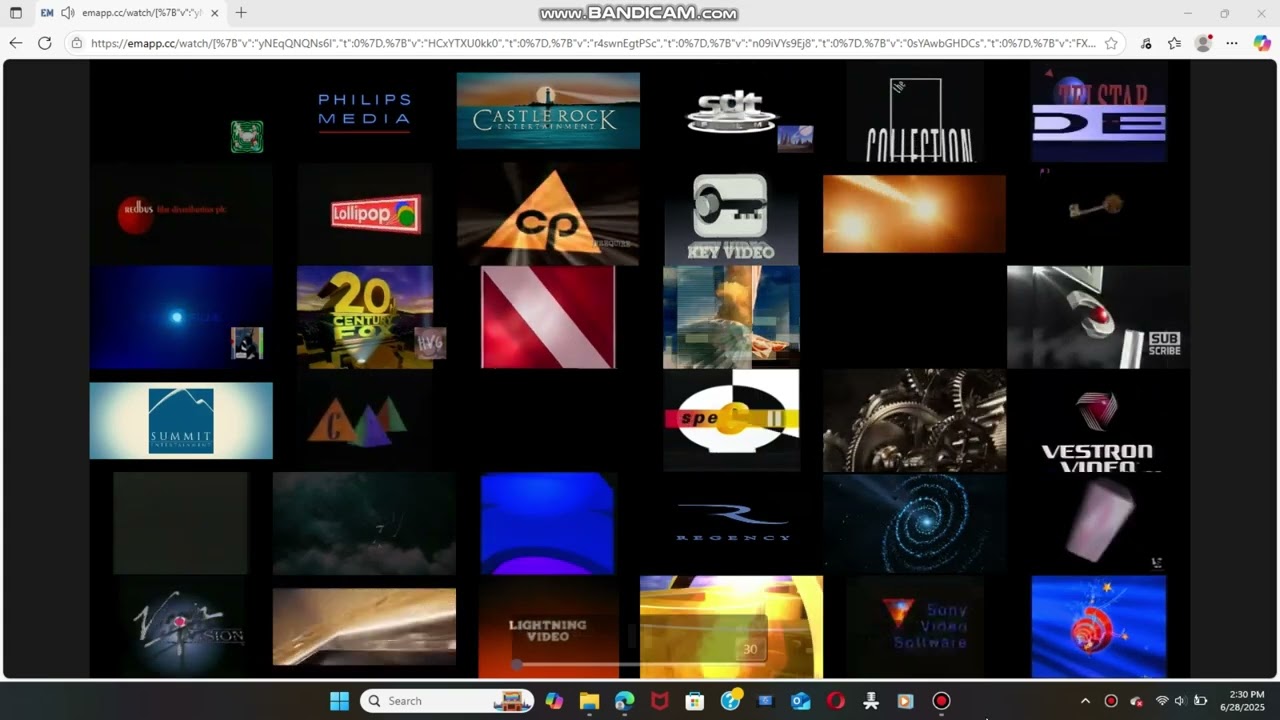Click the video playback progress bar
This screenshot has height=720, width=1280.
tap(641, 664)
